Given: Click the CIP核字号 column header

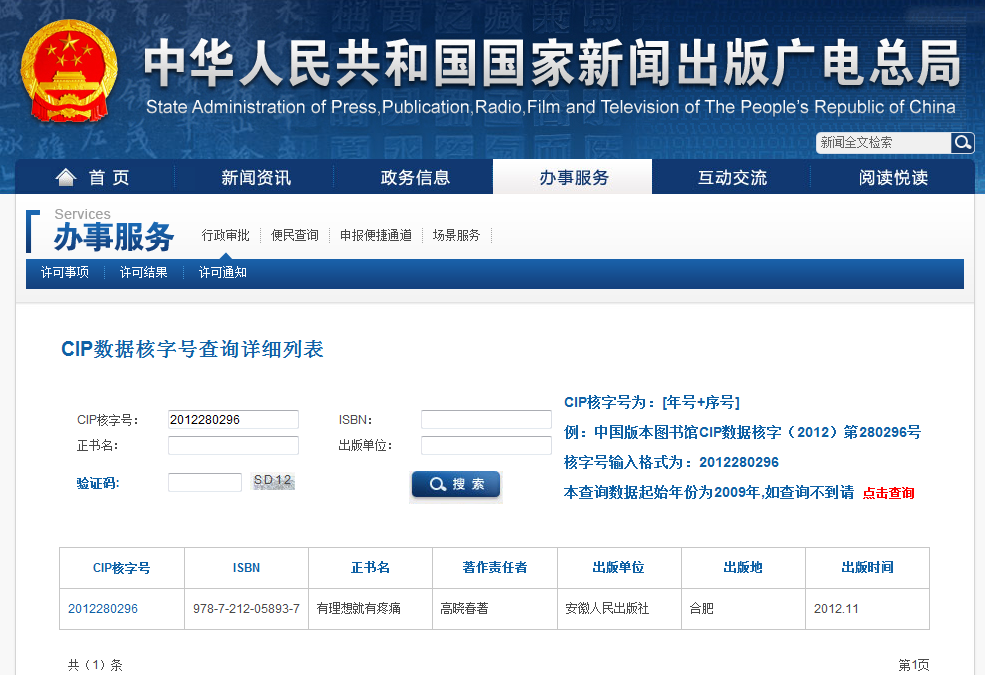Looking at the screenshot, I should coord(122,568).
